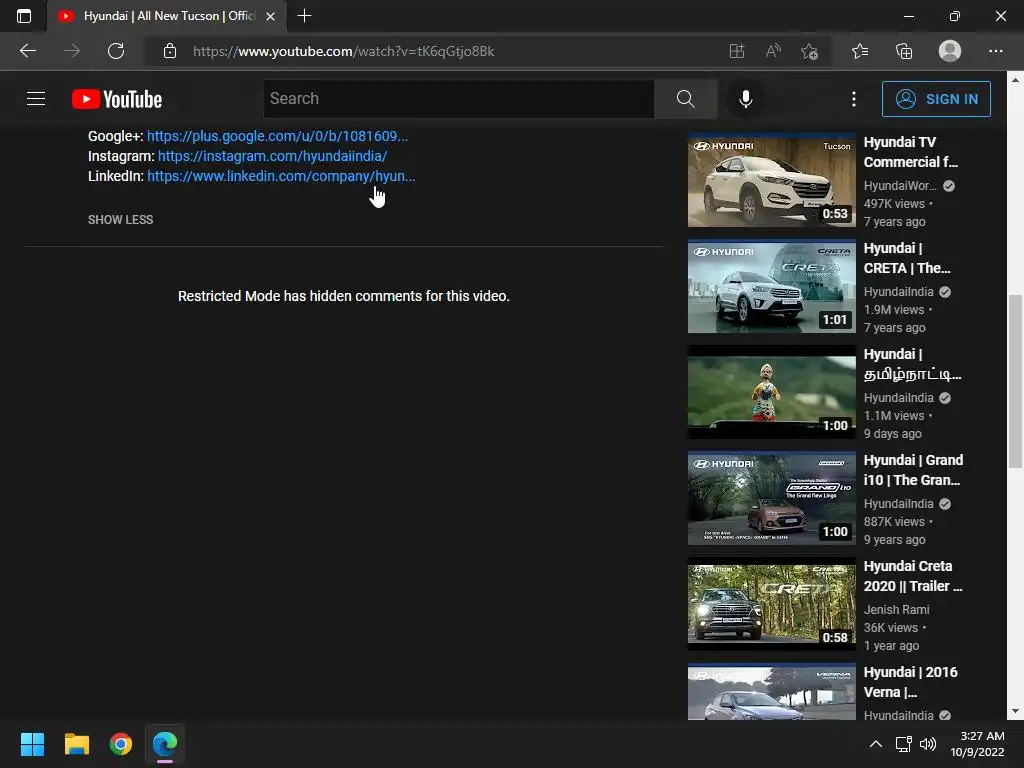Type in the YouTube Search field
The height and width of the screenshot is (768, 1024).
pos(458,99)
